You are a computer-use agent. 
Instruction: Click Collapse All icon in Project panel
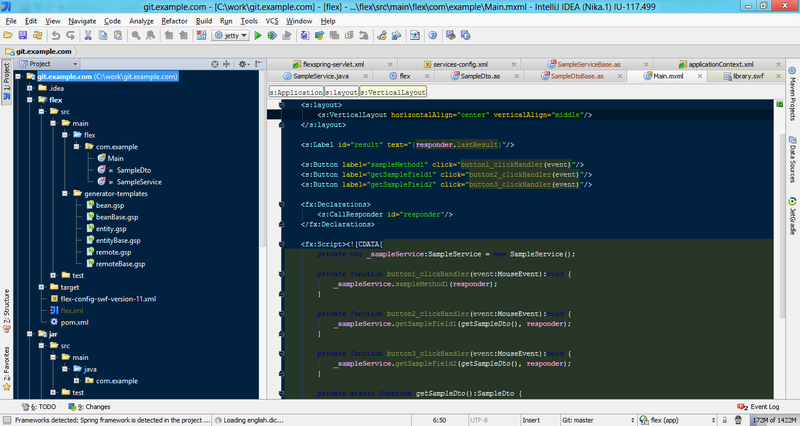point(227,64)
